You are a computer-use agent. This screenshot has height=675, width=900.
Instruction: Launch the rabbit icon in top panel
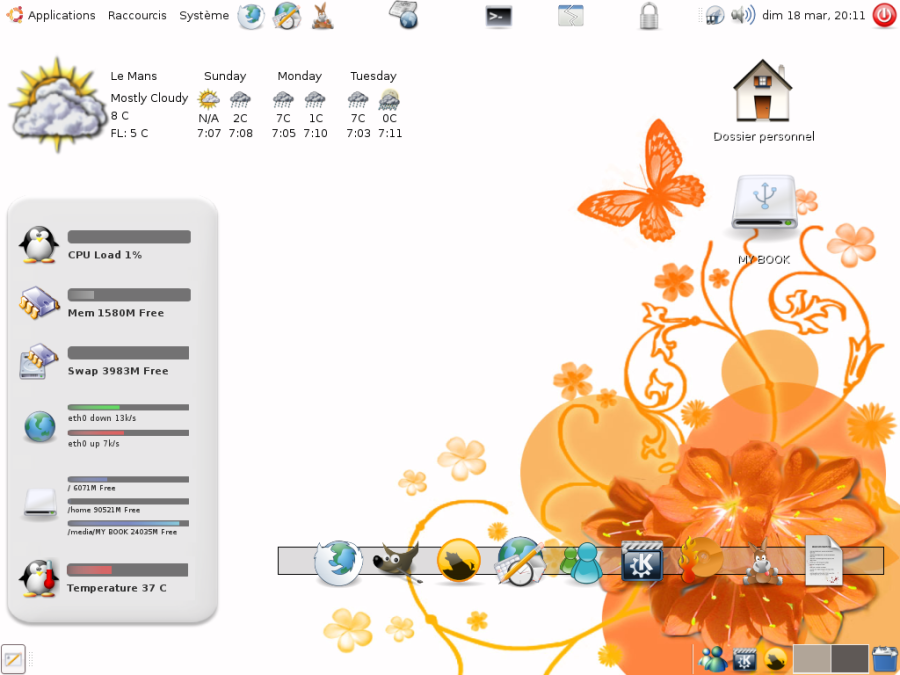pyautogui.click(x=323, y=15)
